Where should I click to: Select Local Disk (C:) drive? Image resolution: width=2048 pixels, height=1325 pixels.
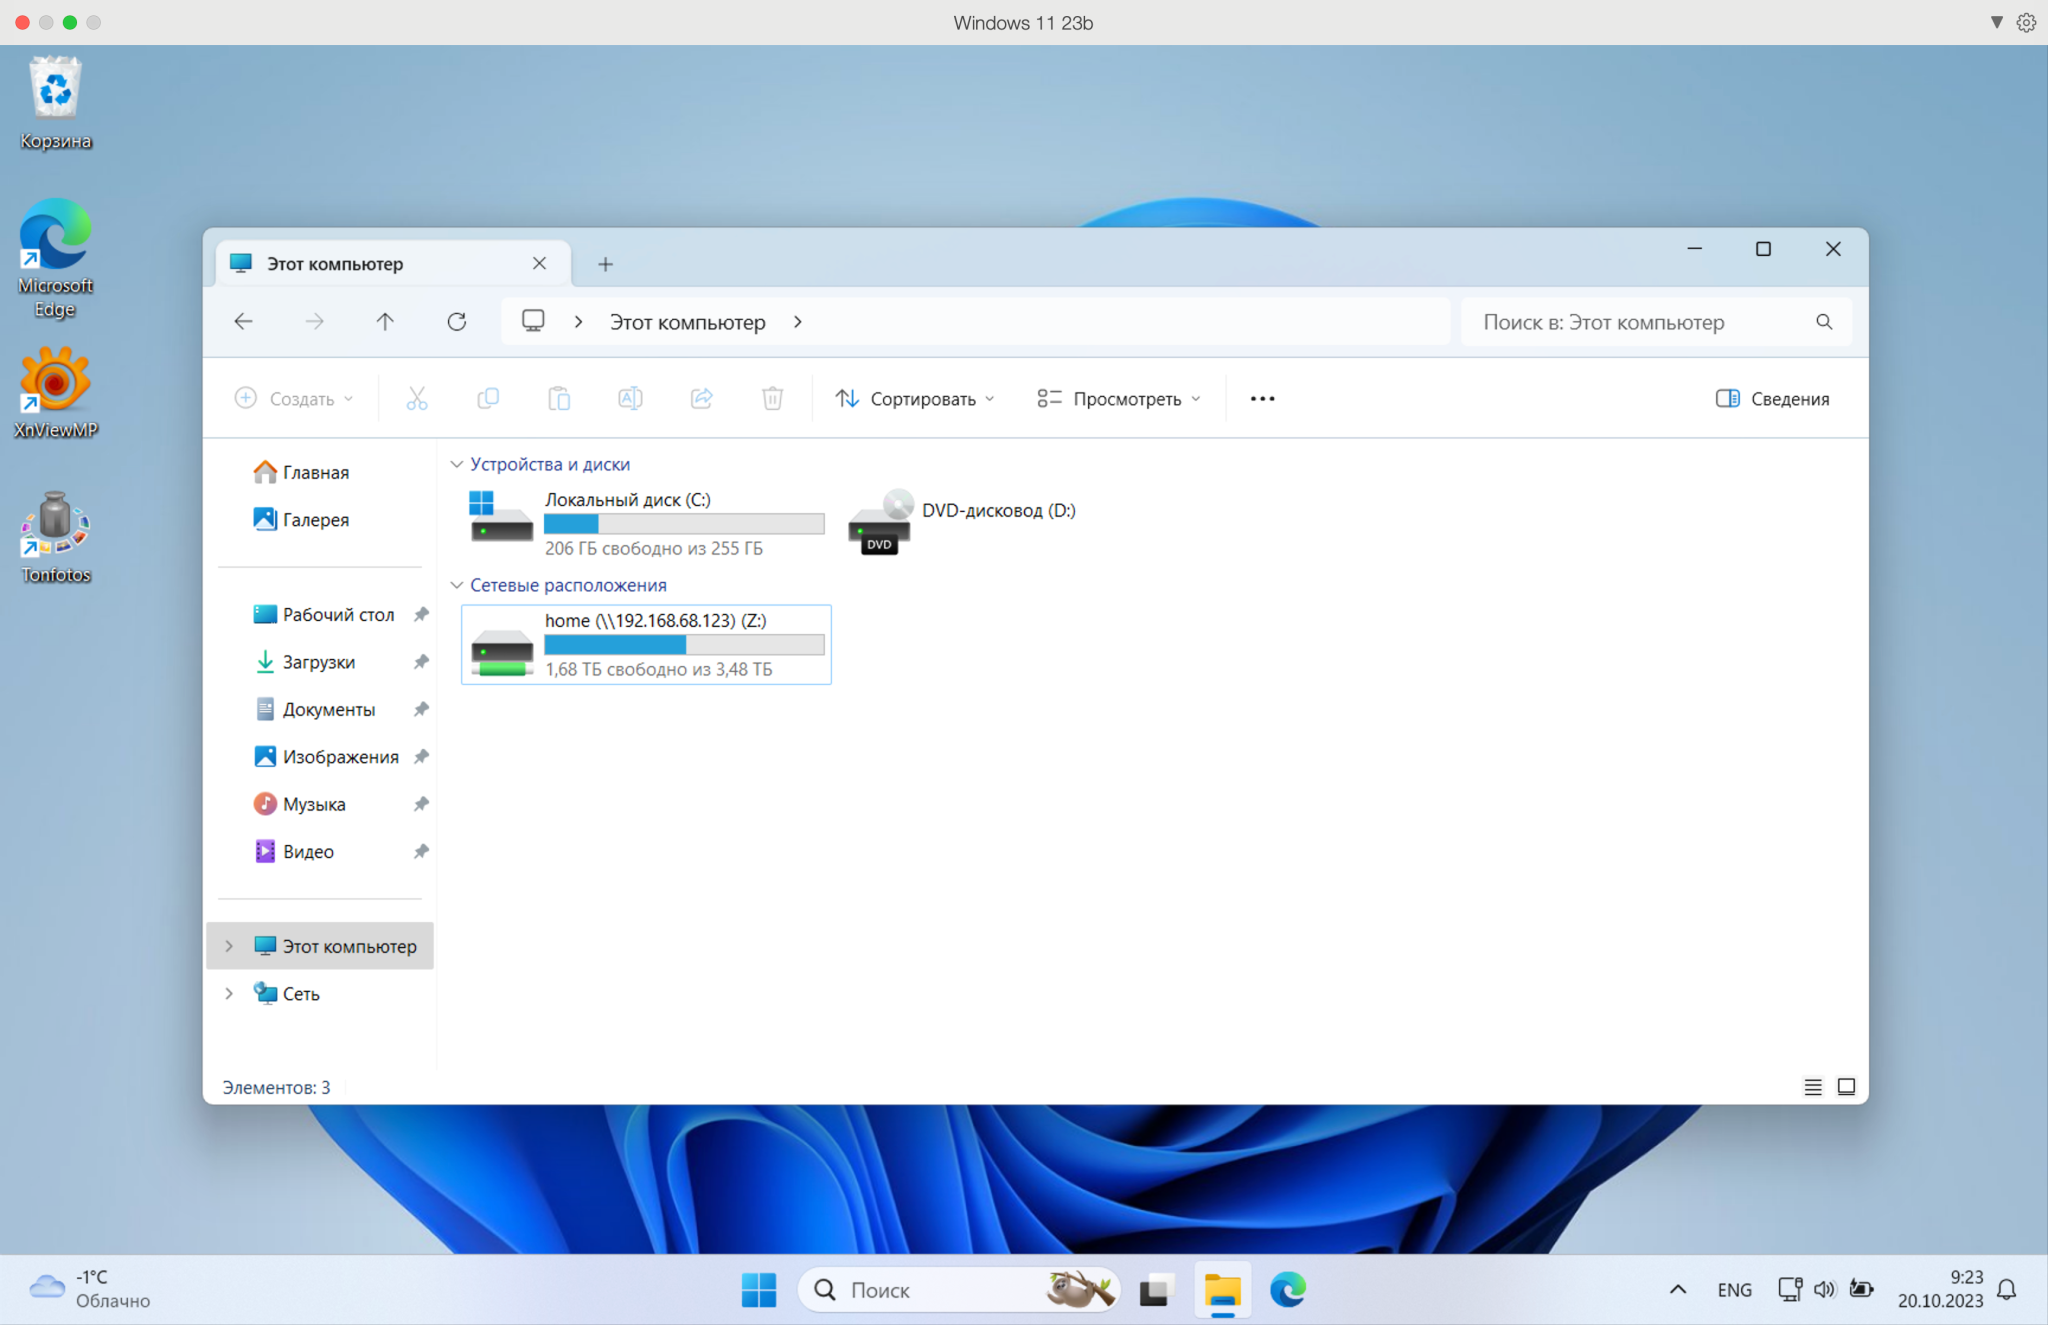[646, 523]
